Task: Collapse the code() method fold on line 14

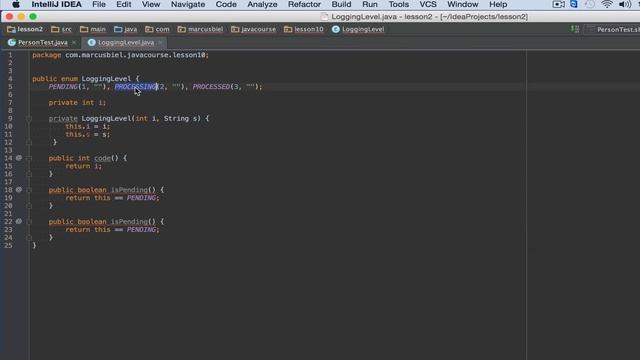Action: coord(29,158)
